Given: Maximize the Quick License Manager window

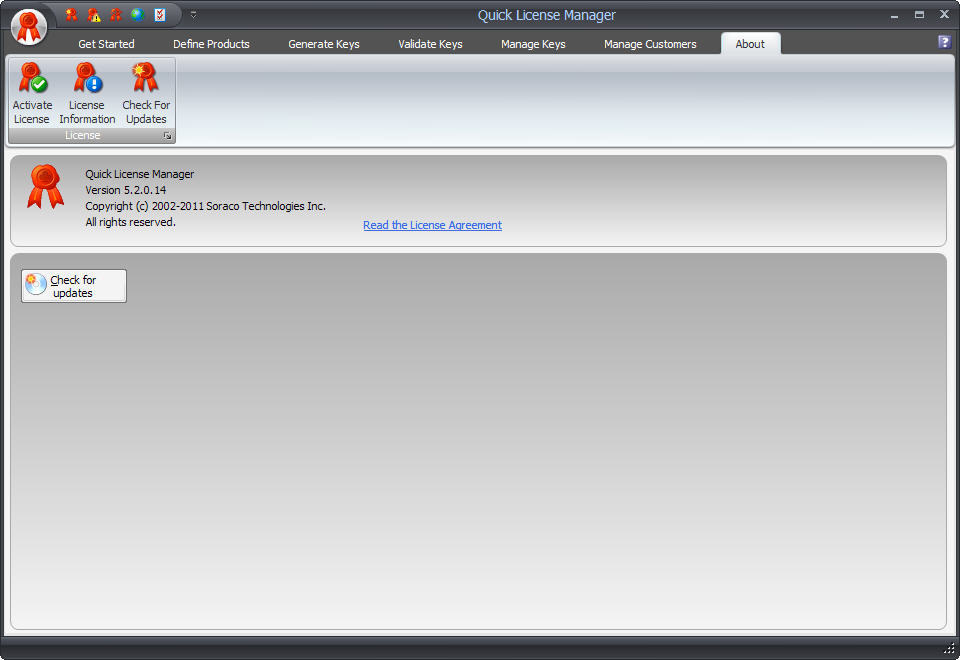Looking at the screenshot, I should (919, 15).
